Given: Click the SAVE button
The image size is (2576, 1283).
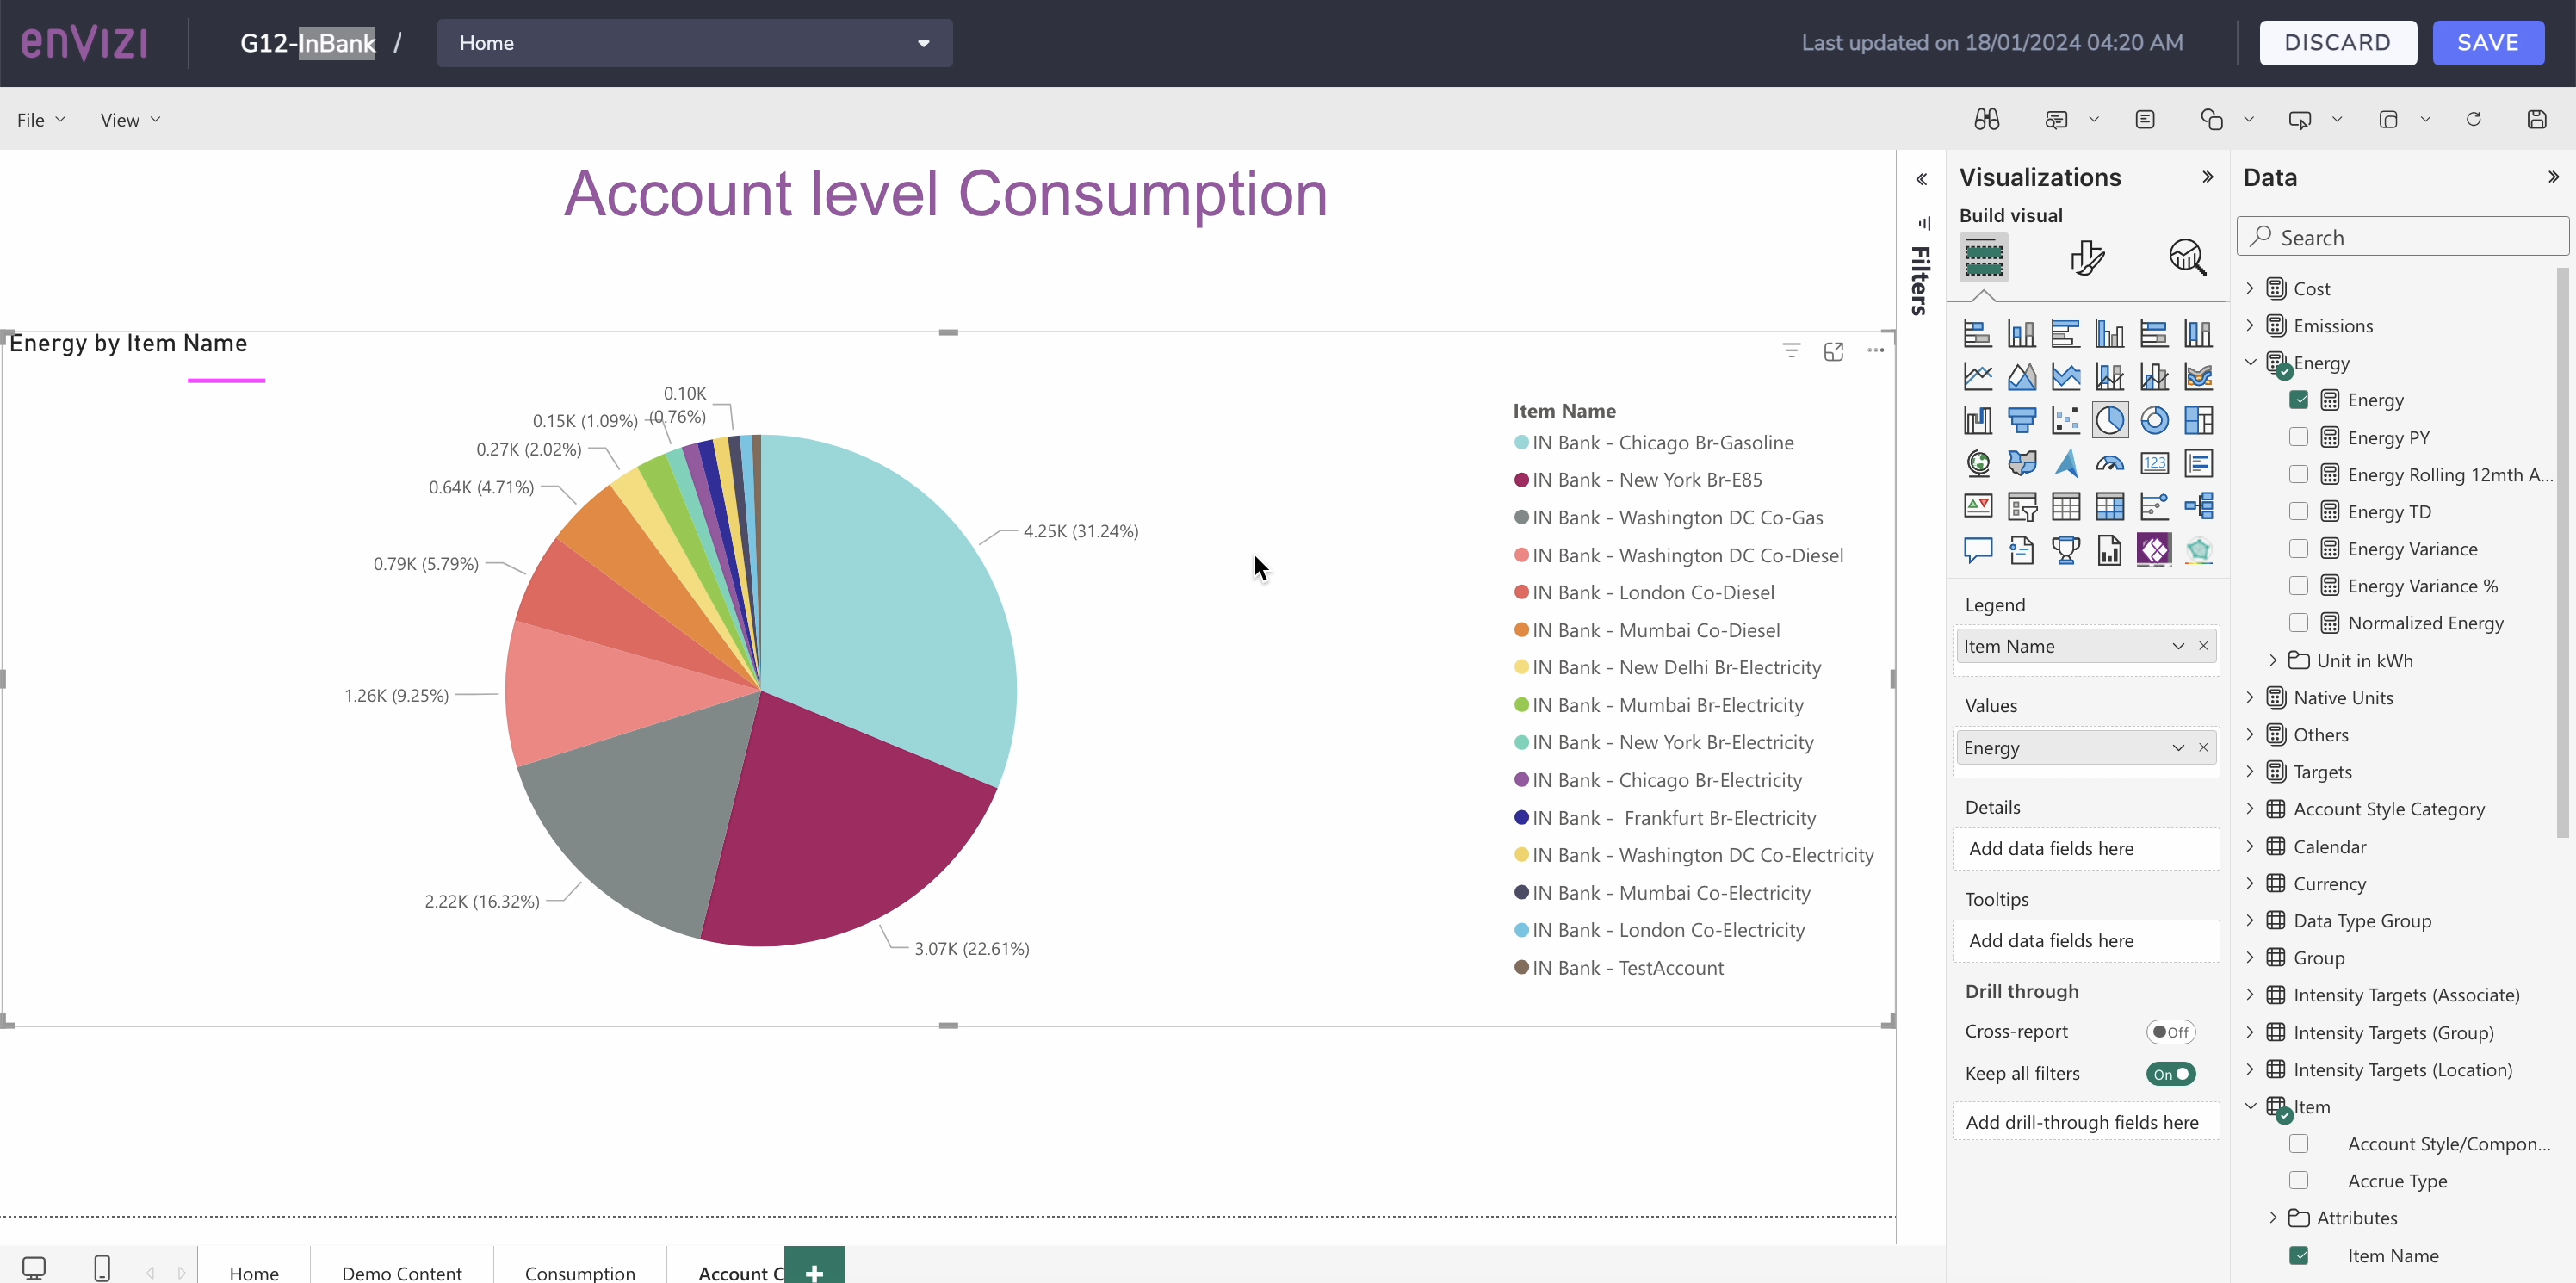Looking at the screenshot, I should (2488, 42).
